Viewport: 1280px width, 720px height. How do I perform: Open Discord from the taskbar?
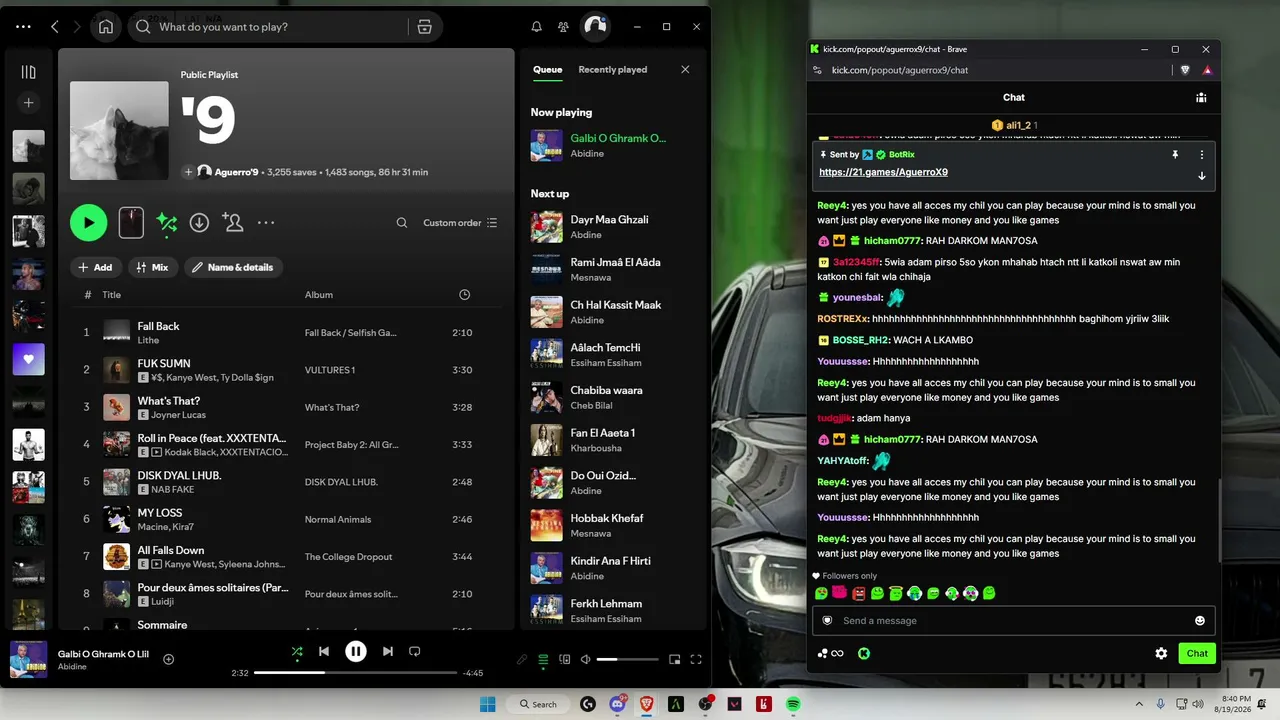point(618,704)
